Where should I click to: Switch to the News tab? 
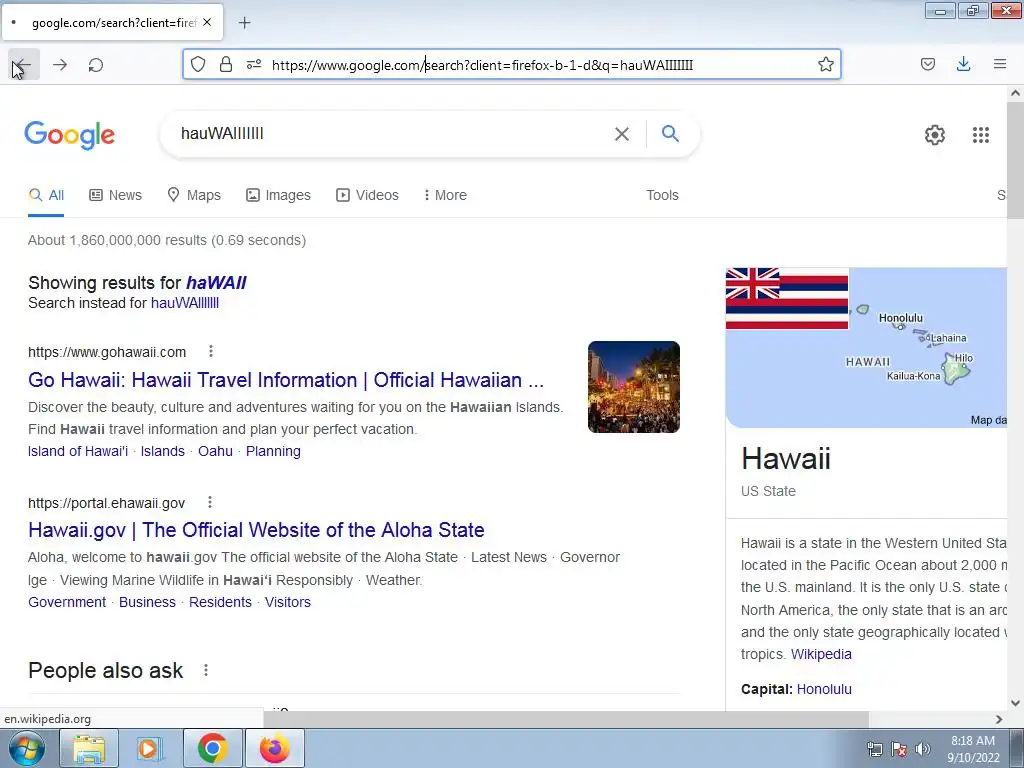(x=116, y=195)
